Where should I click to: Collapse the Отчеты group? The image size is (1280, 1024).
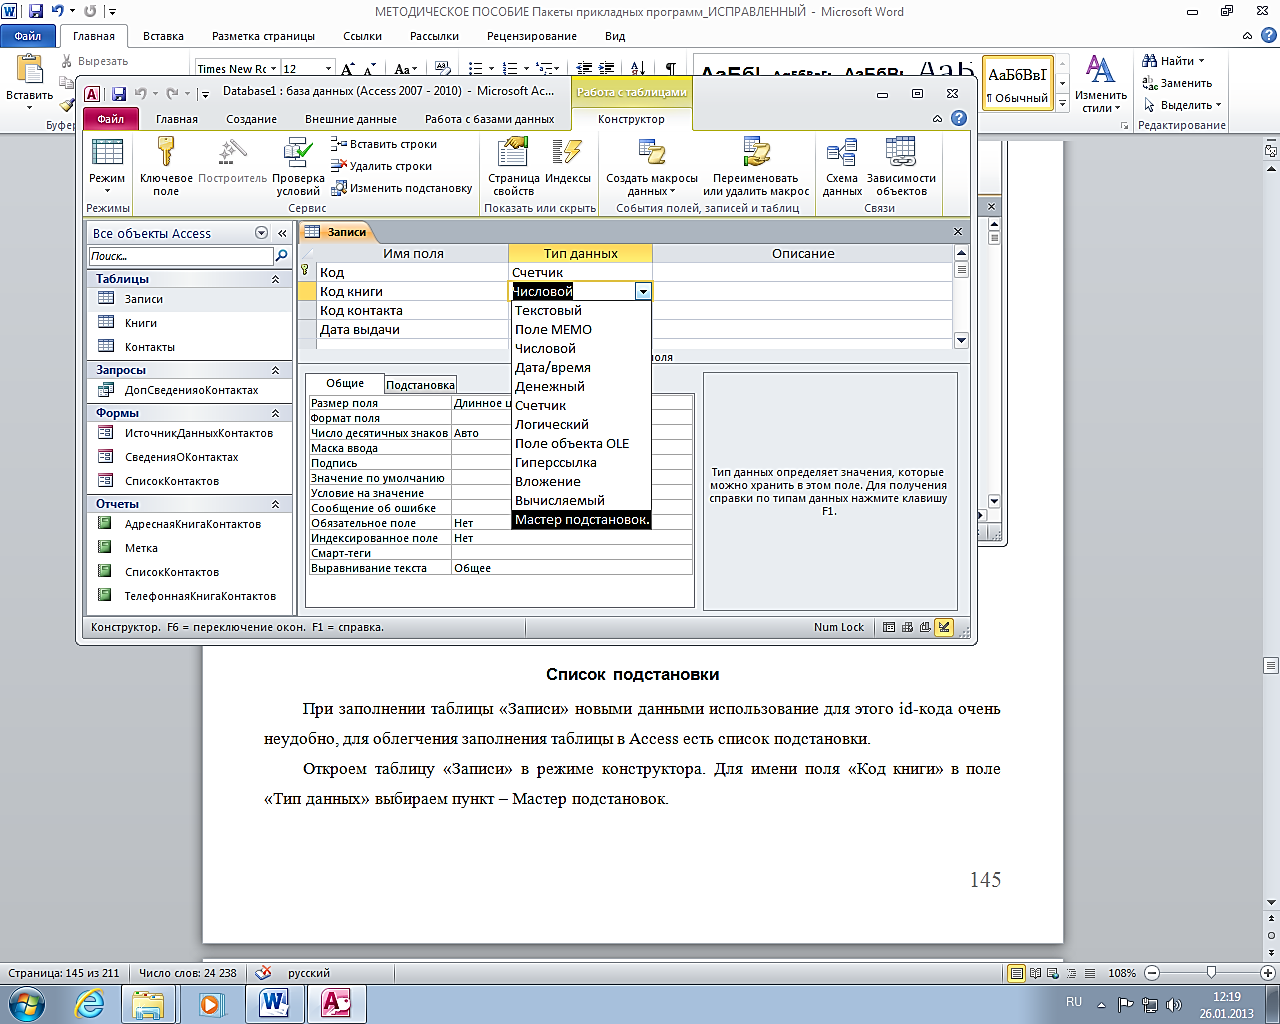click(275, 504)
